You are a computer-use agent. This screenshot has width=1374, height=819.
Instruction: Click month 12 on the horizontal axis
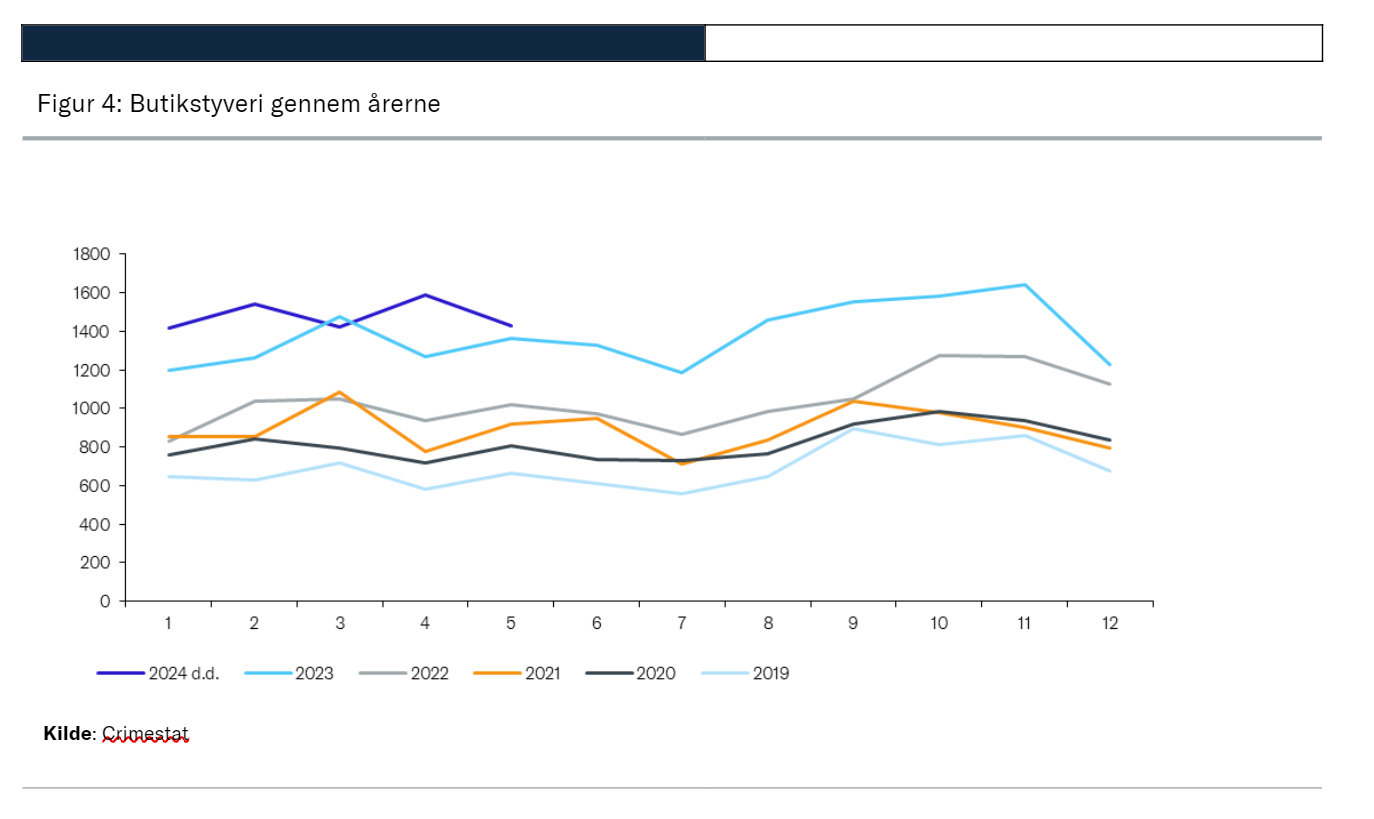(x=1110, y=622)
